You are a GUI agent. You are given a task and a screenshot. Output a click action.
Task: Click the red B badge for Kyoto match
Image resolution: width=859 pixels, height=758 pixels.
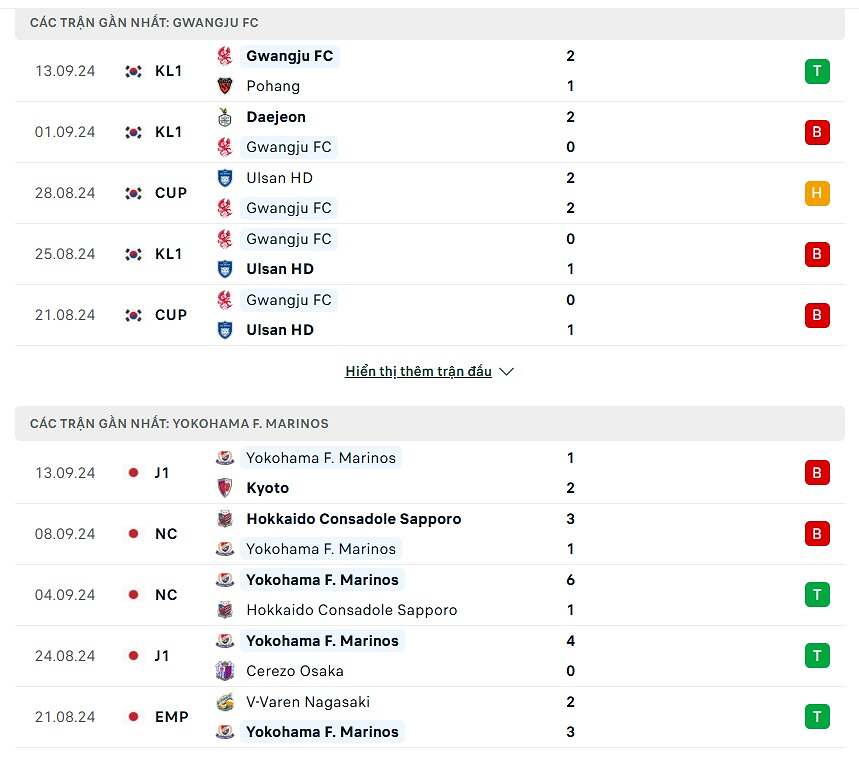click(x=817, y=473)
